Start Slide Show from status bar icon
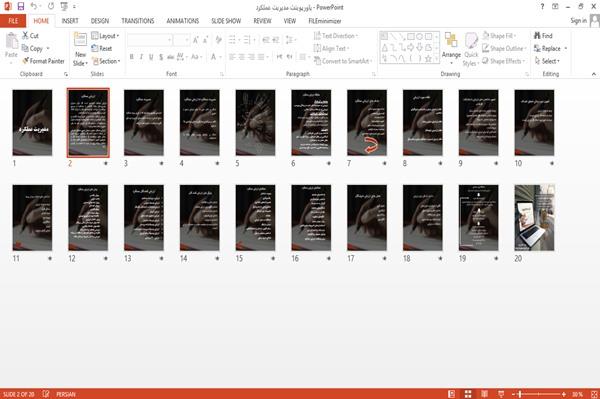Screen dimensions: 600x399 tap(501, 394)
